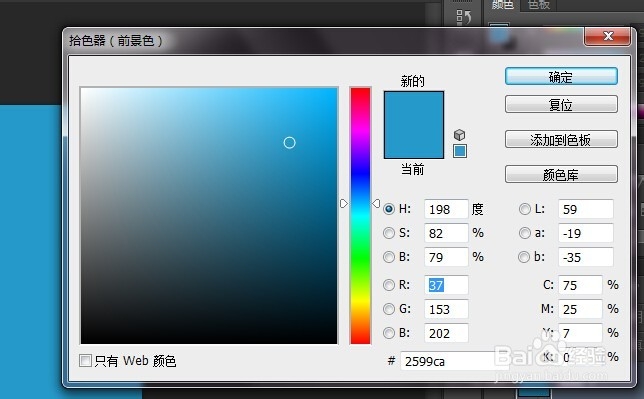Select the R red radio button

[x=389, y=285]
